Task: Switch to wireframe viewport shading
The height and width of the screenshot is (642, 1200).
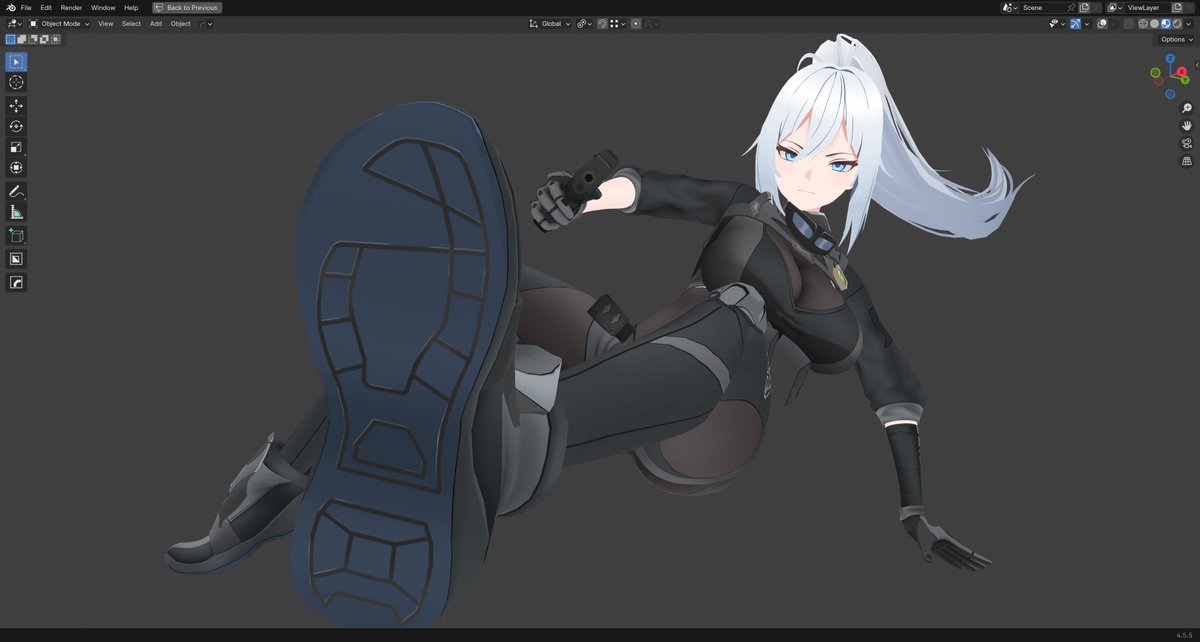Action: 1143,23
